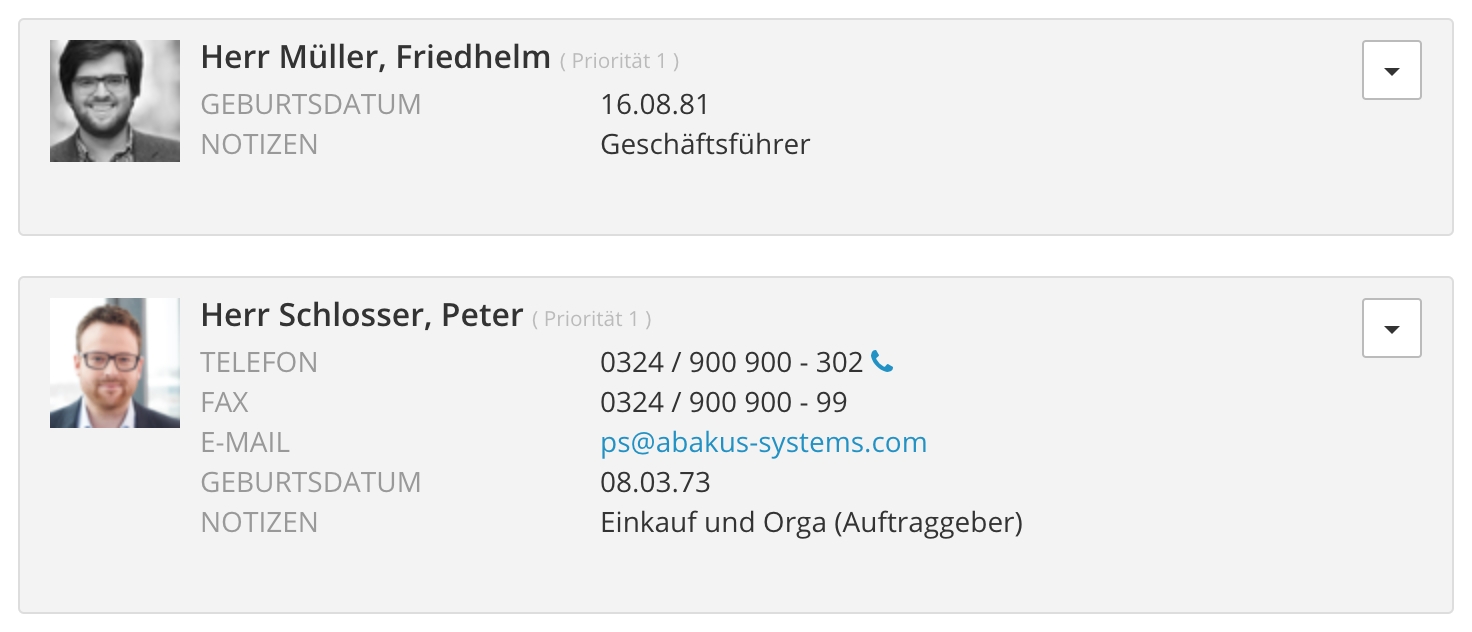
Task: Click the Priorität 1 label beside Schlosser
Action: tap(591, 319)
